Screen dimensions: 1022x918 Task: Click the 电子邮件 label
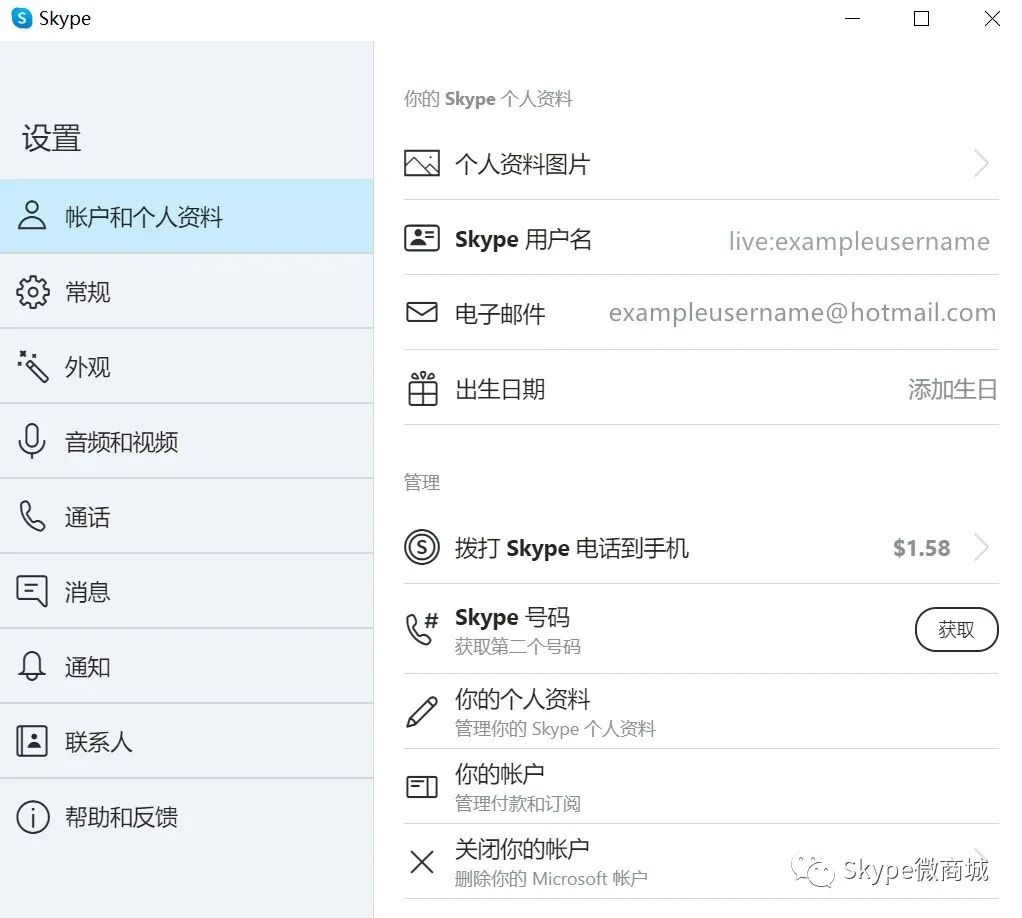click(x=500, y=314)
